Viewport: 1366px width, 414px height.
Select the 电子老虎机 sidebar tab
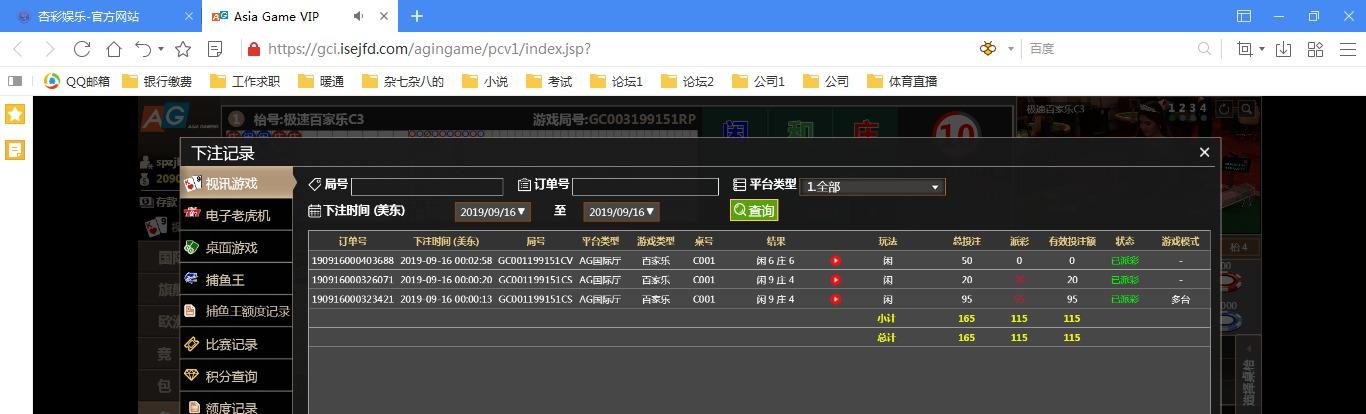point(237,215)
